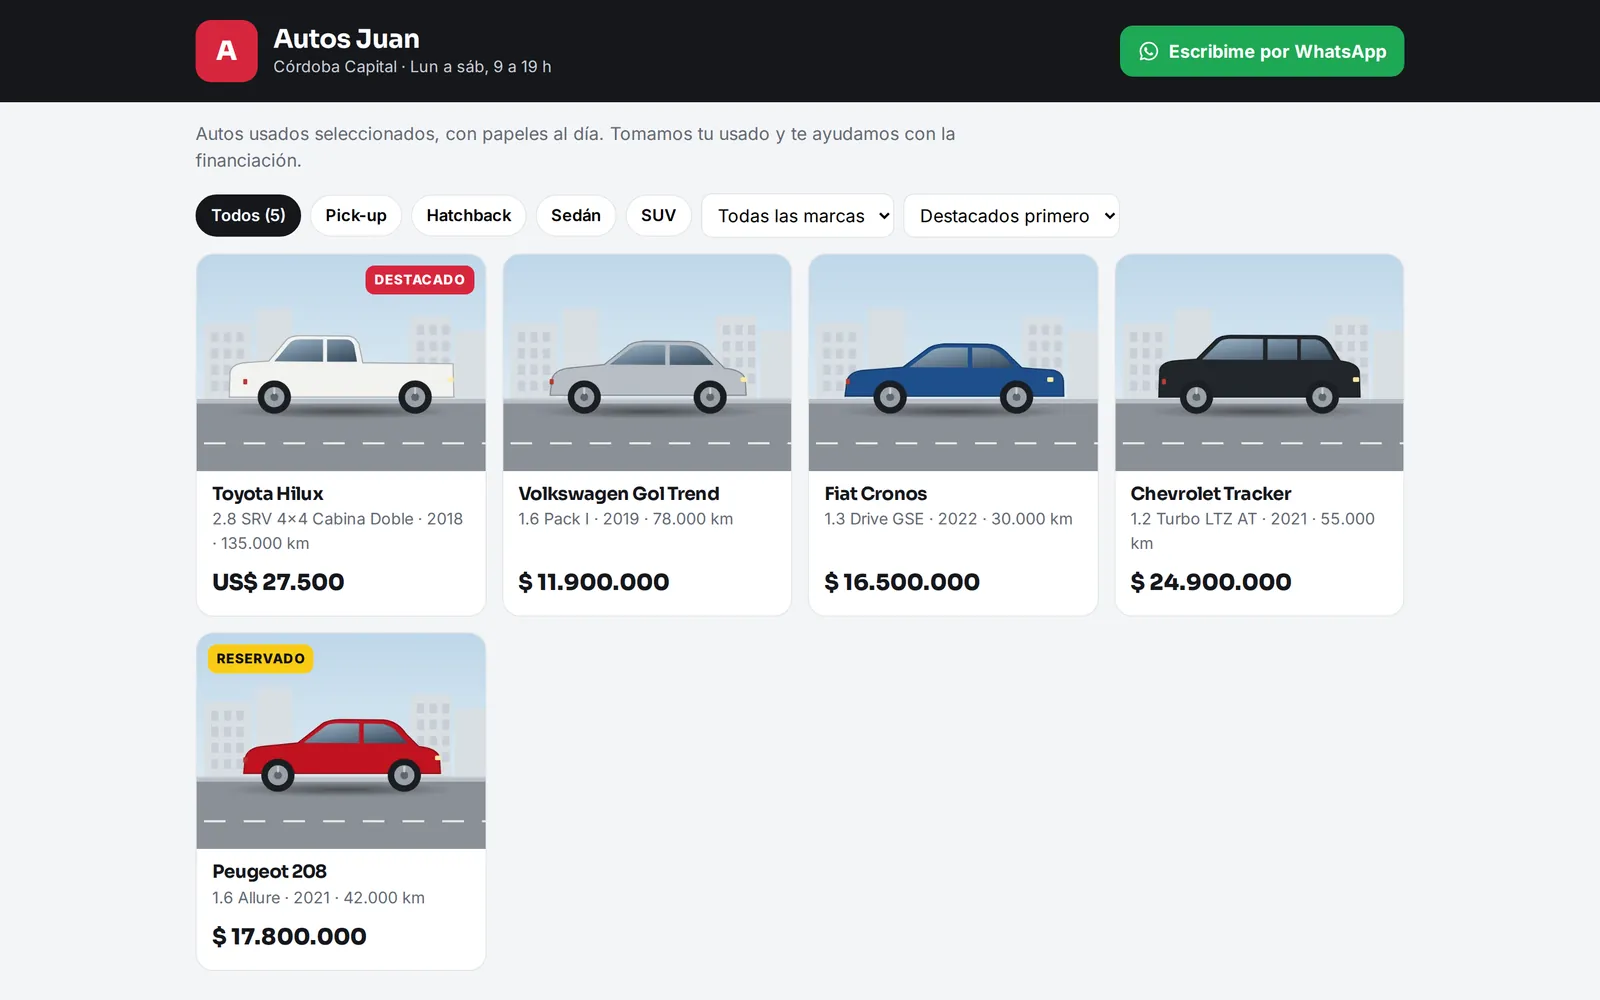This screenshot has width=1600, height=1000.
Task: Open the Todas las marcas dropdown
Action: (797, 216)
